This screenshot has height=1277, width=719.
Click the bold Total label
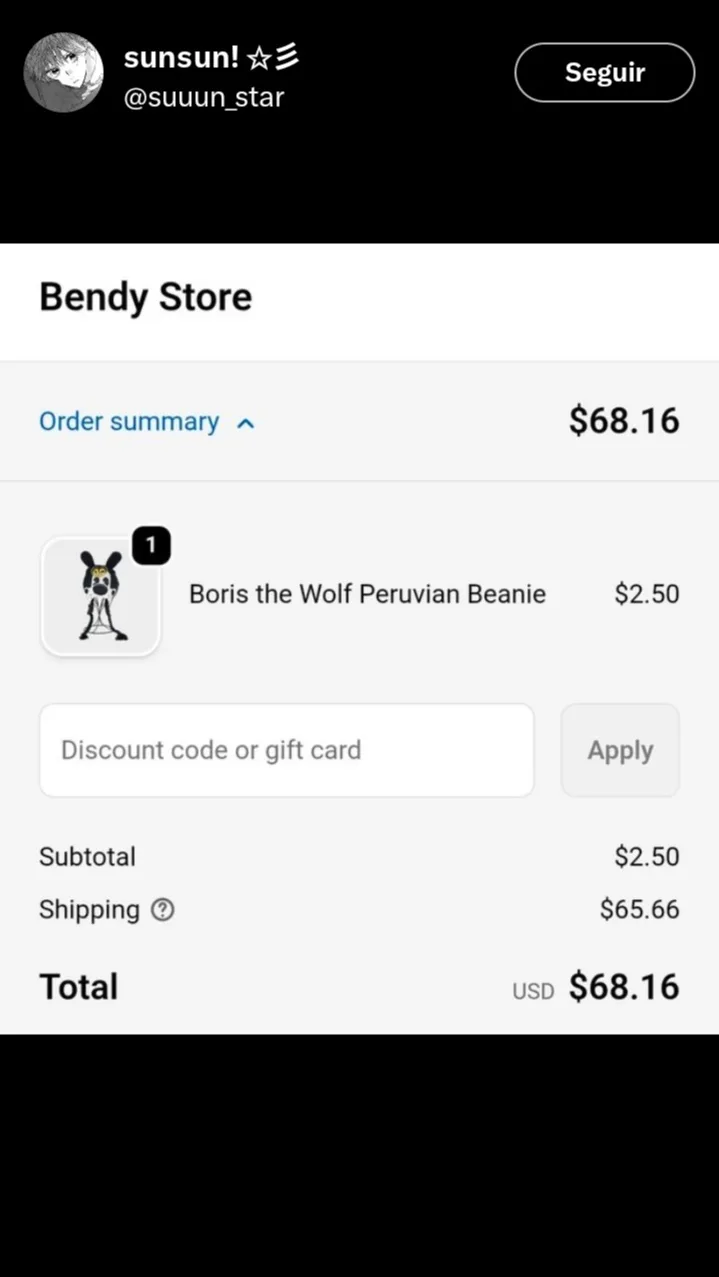[x=79, y=987]
